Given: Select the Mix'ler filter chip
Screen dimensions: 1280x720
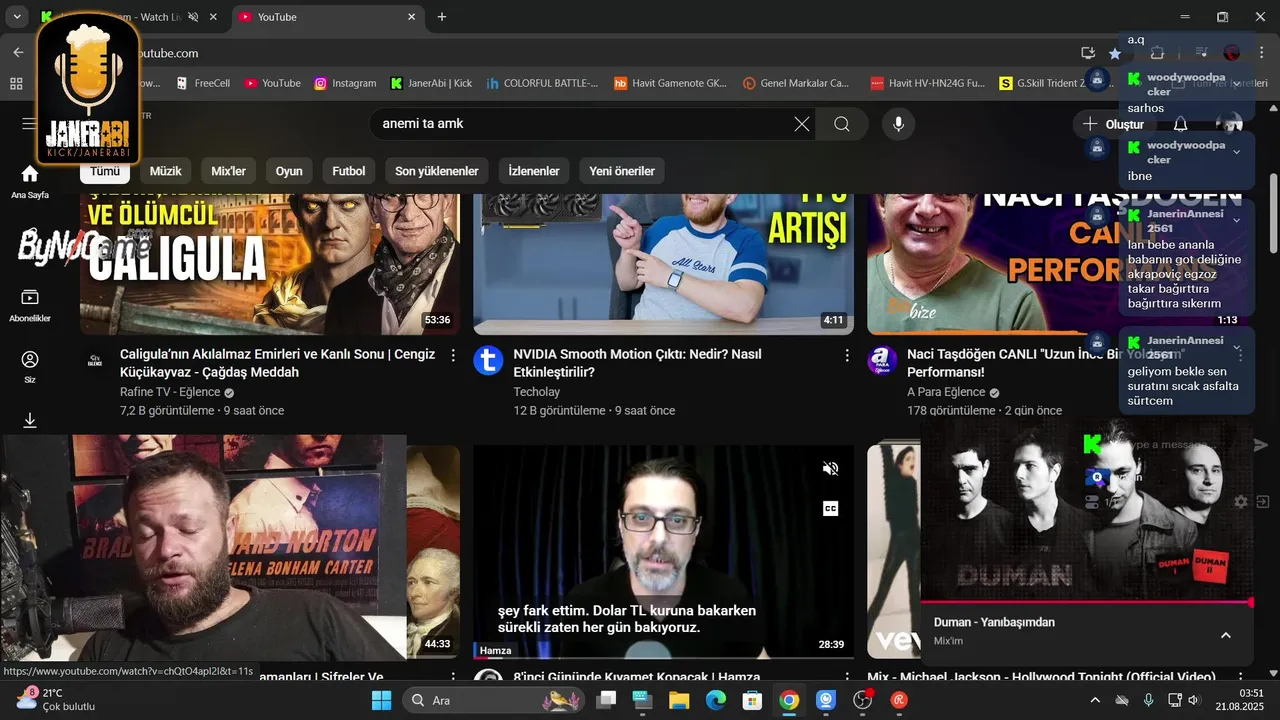Looking at the screenshot, I should (x=229, y=171).
